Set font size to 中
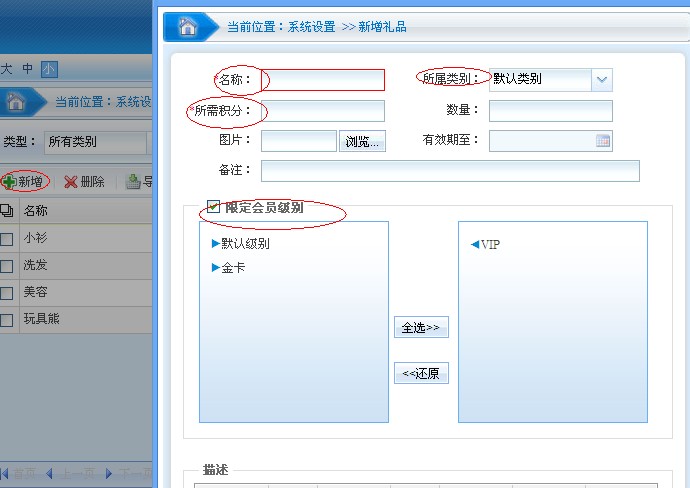The width and height of the screenshot is (690, 488). [27, 69]
